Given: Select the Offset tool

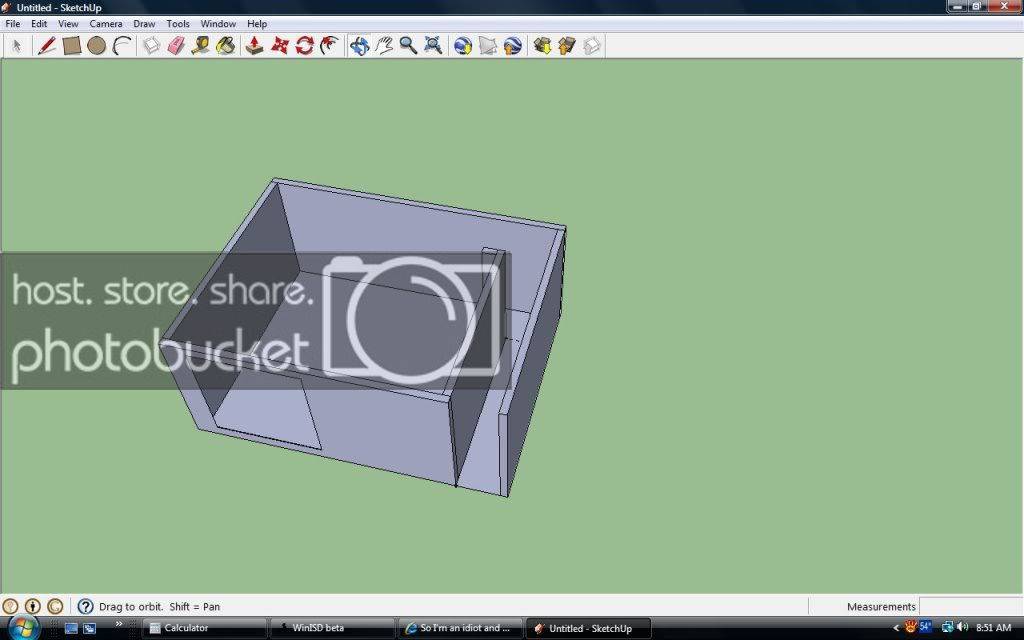Looking at the screenshot, I should [x=330, y=46].
